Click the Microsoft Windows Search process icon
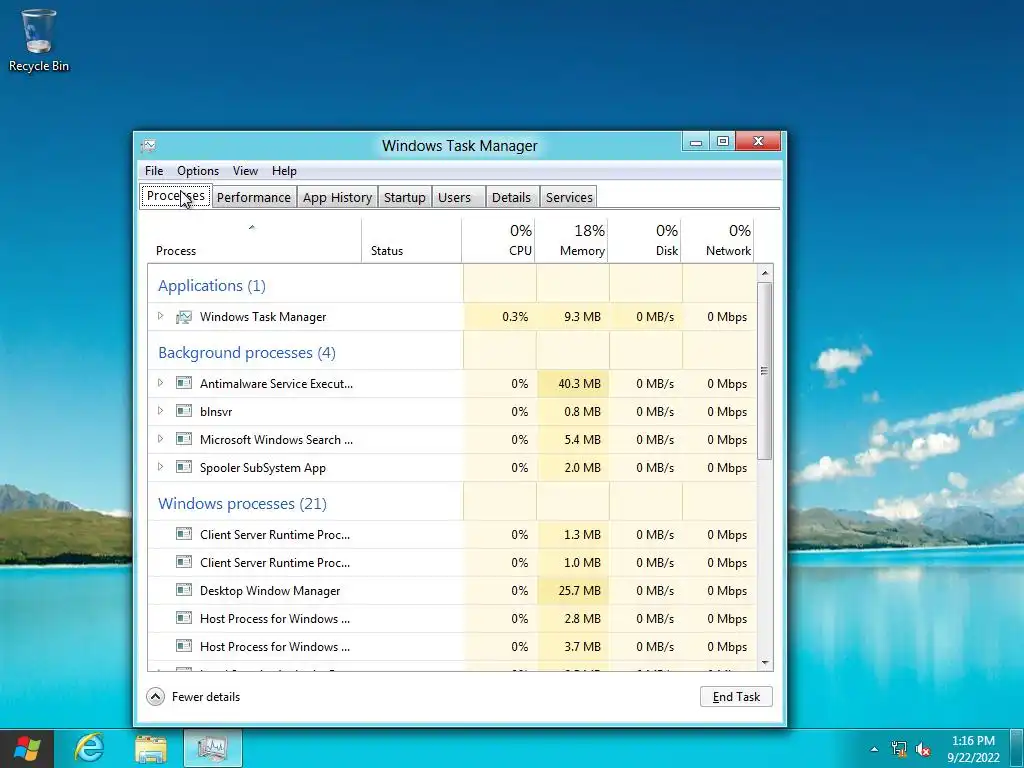The height and width of the screenshot is (768, 1024). (184, 440)
